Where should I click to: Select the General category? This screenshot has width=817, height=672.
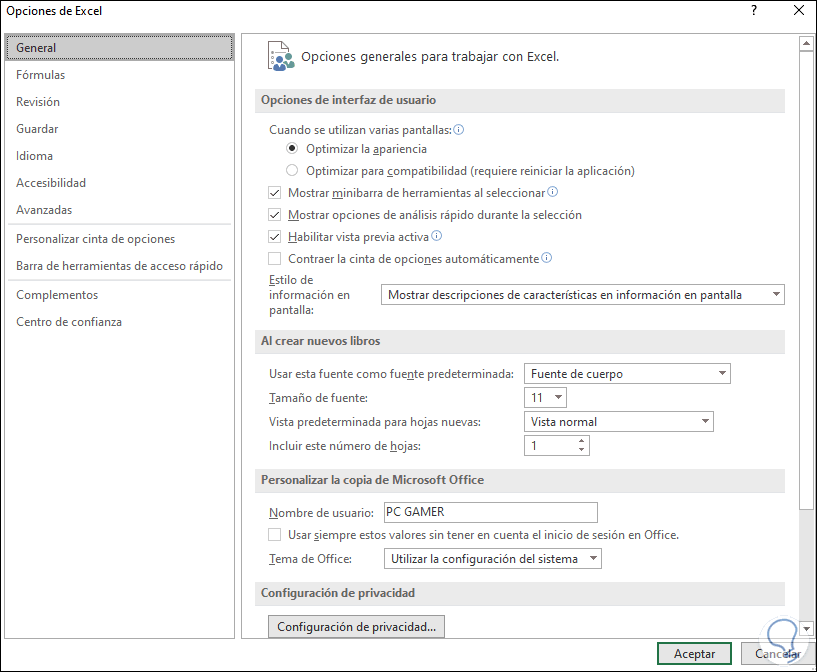click(119, 47)
